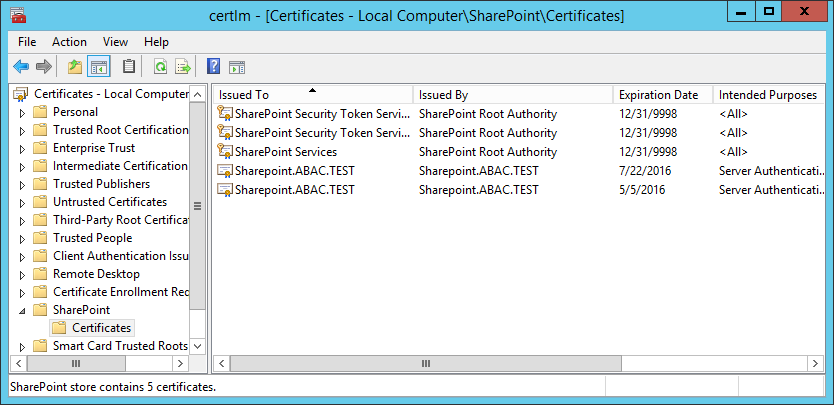The image size is (834, 405).
Task: Click the Export List toolbar icon
Action: (183, 67)
